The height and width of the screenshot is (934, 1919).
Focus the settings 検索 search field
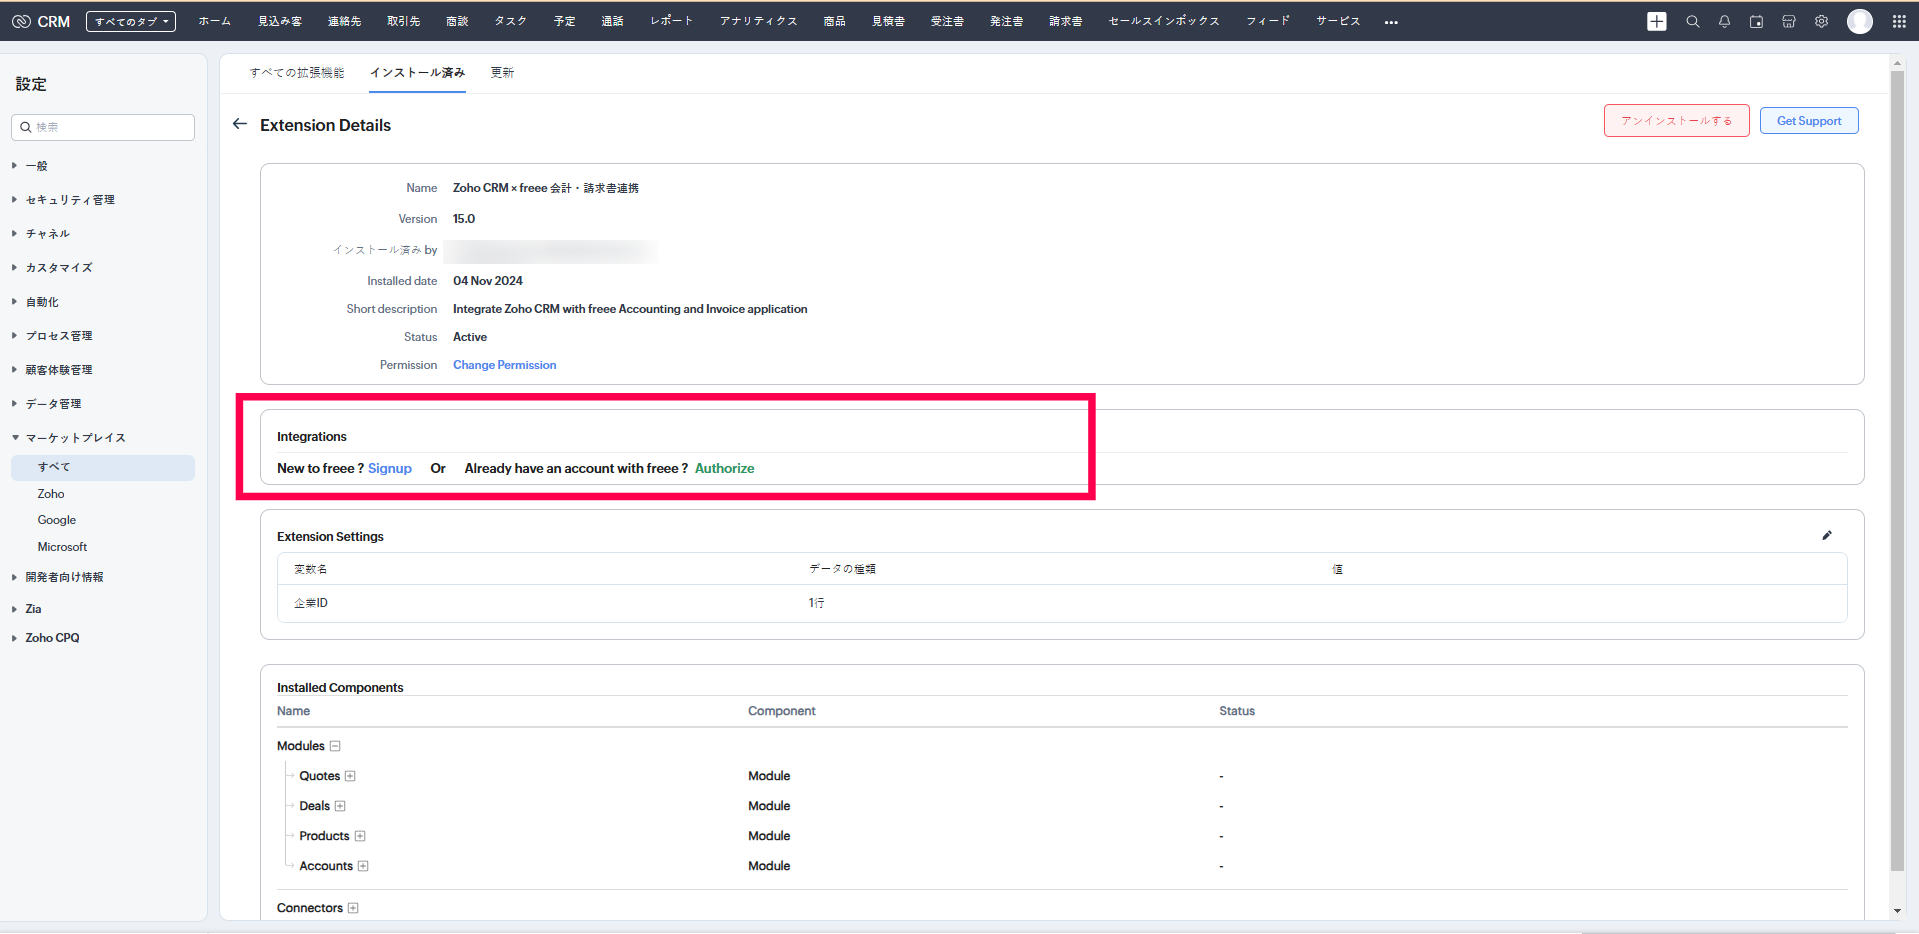click(103, 127)
